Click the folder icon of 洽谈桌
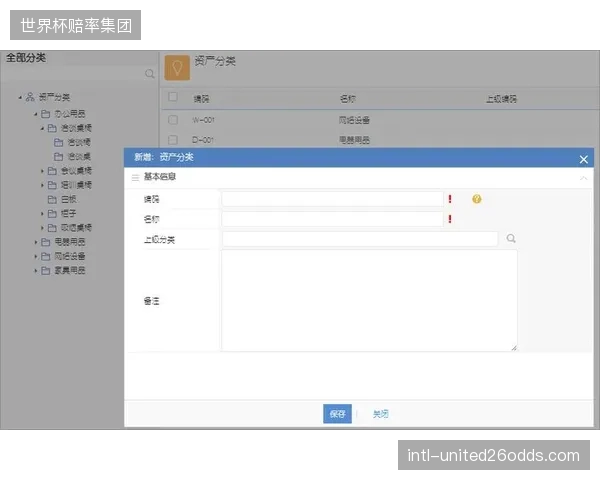This screenshot has width=600, height=480. coord(59,157)
